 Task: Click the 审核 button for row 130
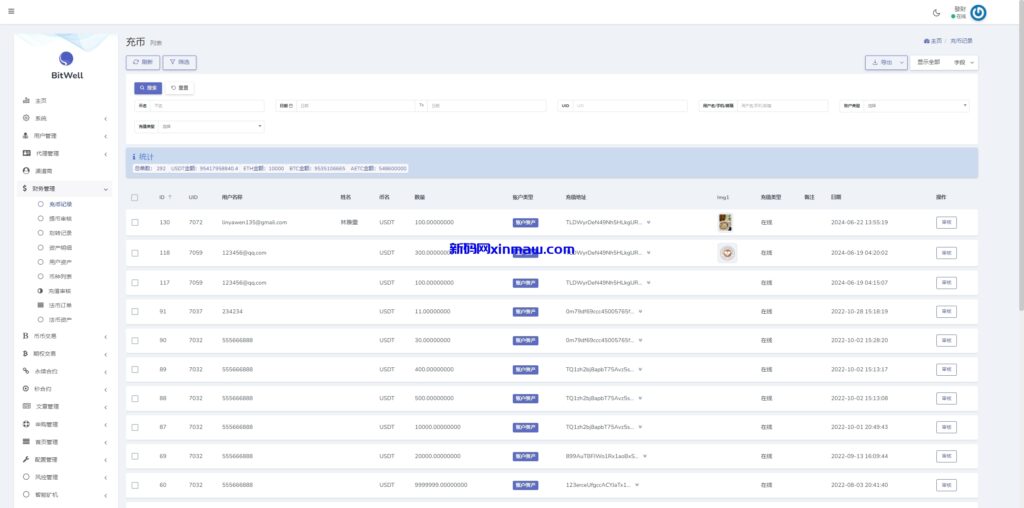coord(946,222)
